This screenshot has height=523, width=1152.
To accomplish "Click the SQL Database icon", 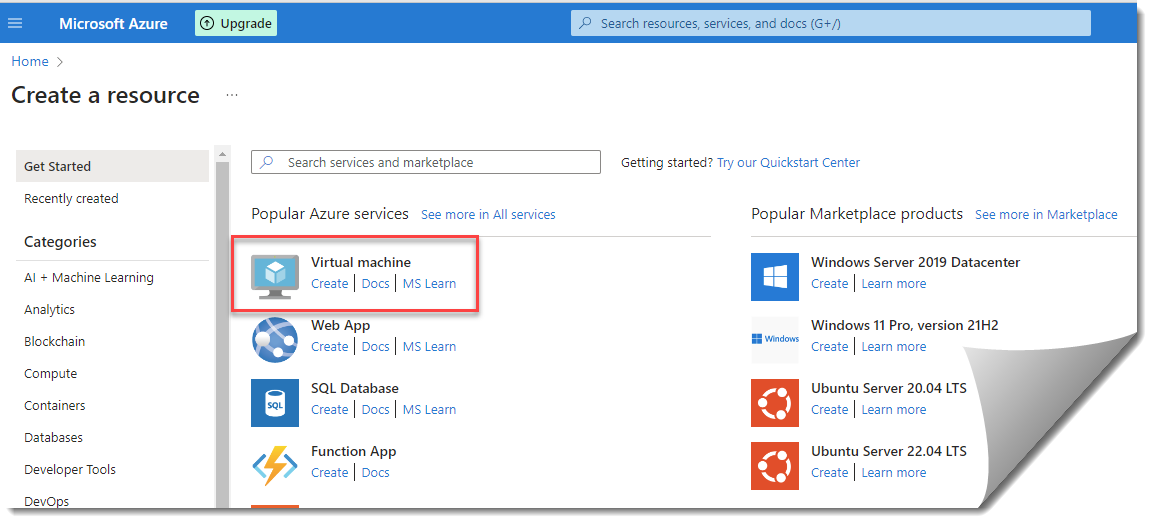I will [x=275, y=403].
